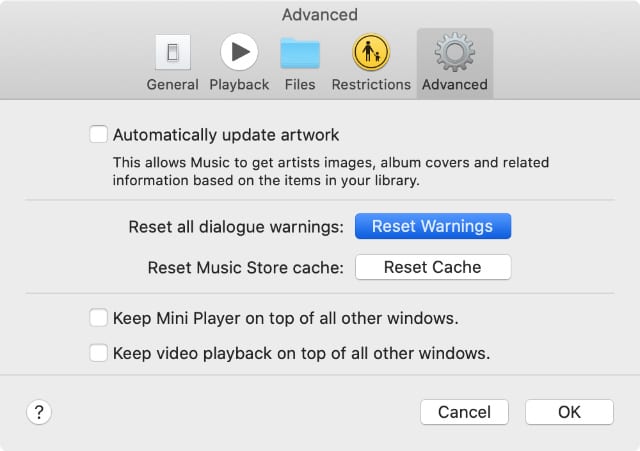Screen dimensions: 640x451
Task: Open the Files blue folder icon
Action: point(300,53)
